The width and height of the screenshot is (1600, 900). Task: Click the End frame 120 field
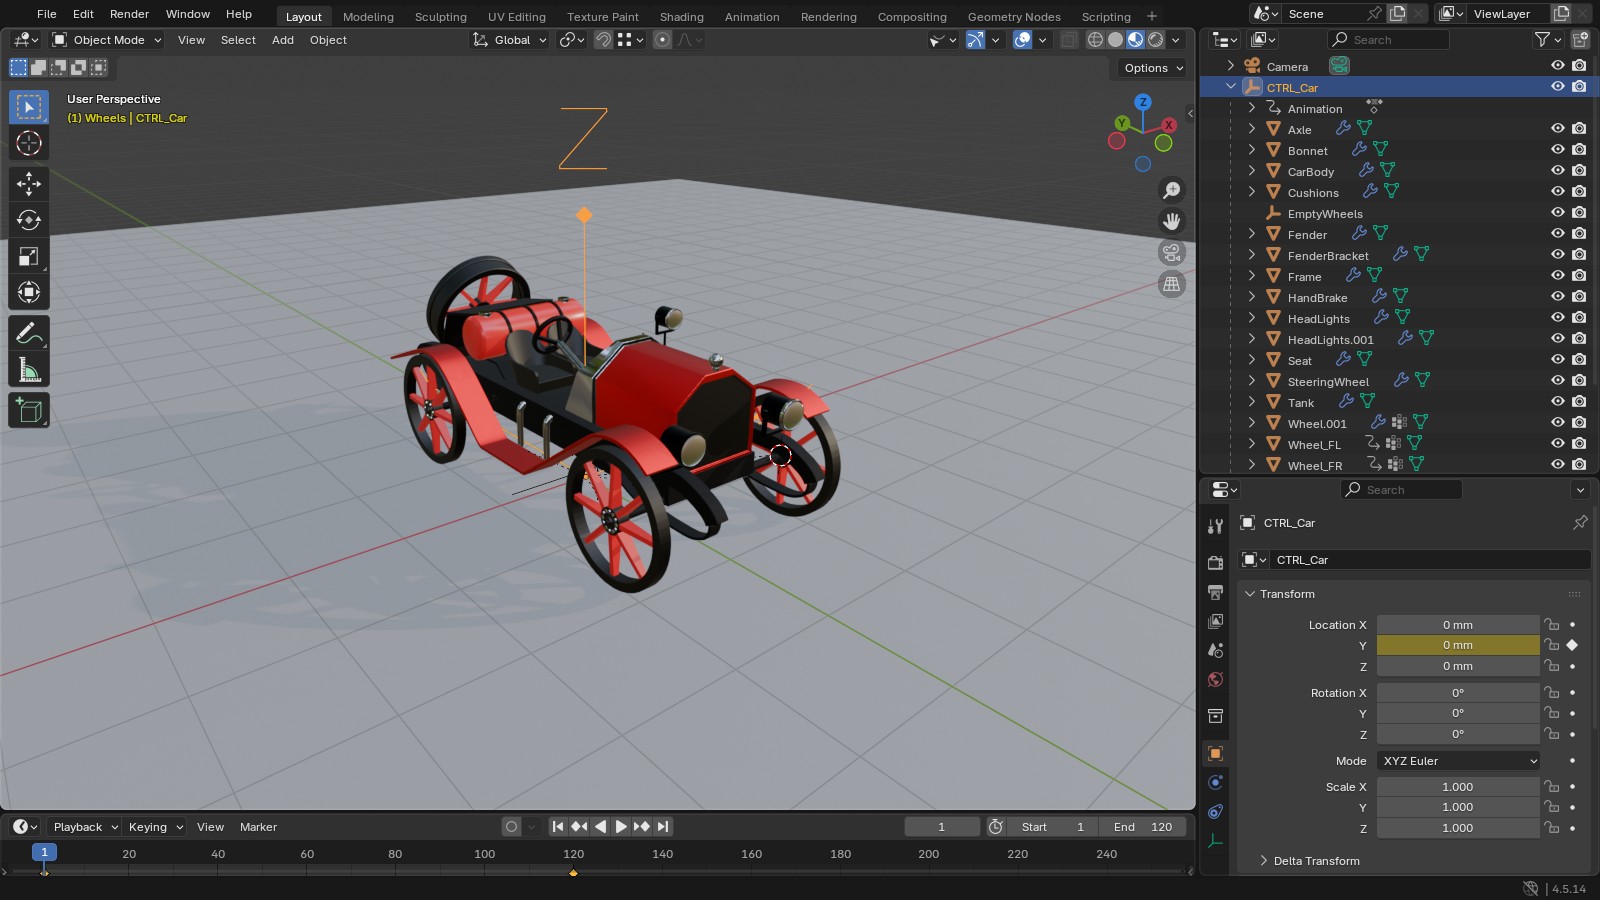click(1143, 827)
